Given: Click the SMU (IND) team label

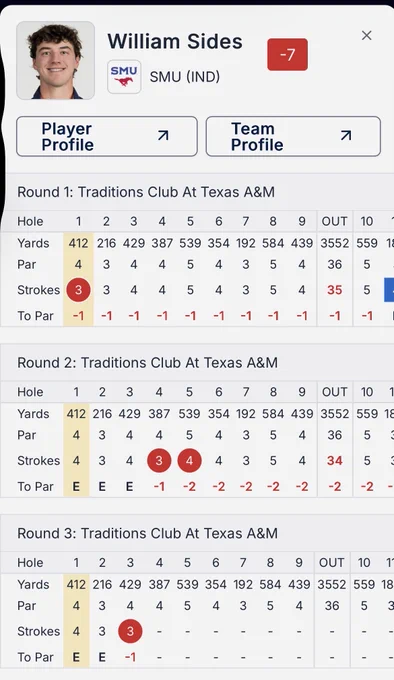Looking at the screenshot, I should point(185,77).
